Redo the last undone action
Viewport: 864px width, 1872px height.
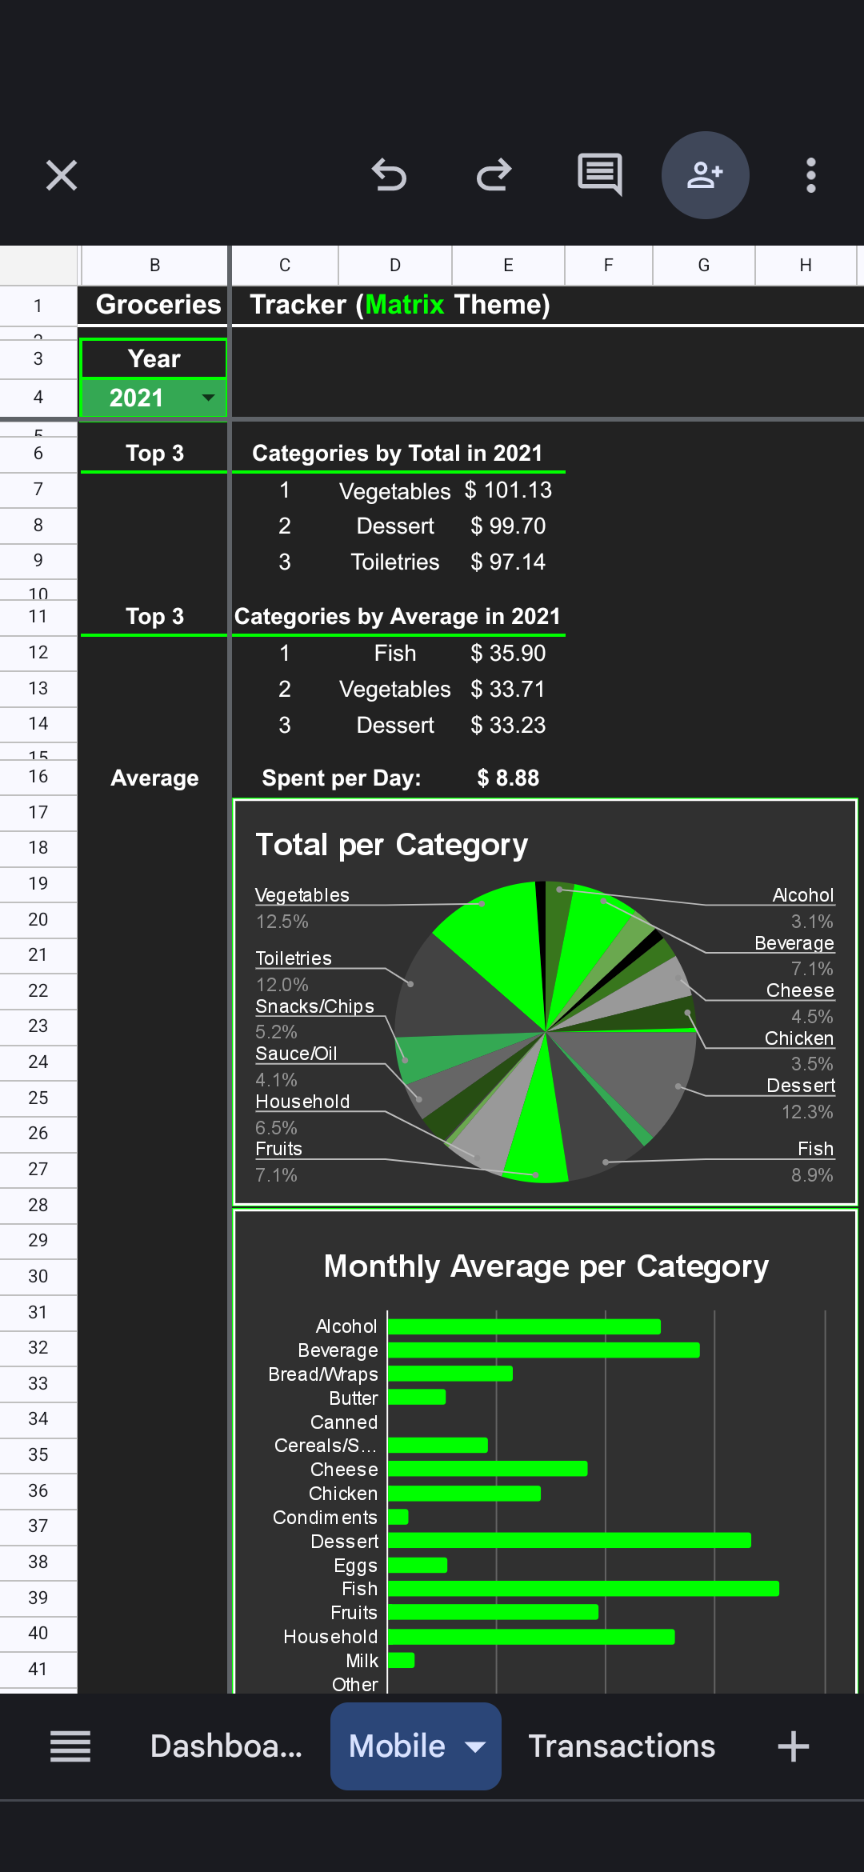point(494,175)
